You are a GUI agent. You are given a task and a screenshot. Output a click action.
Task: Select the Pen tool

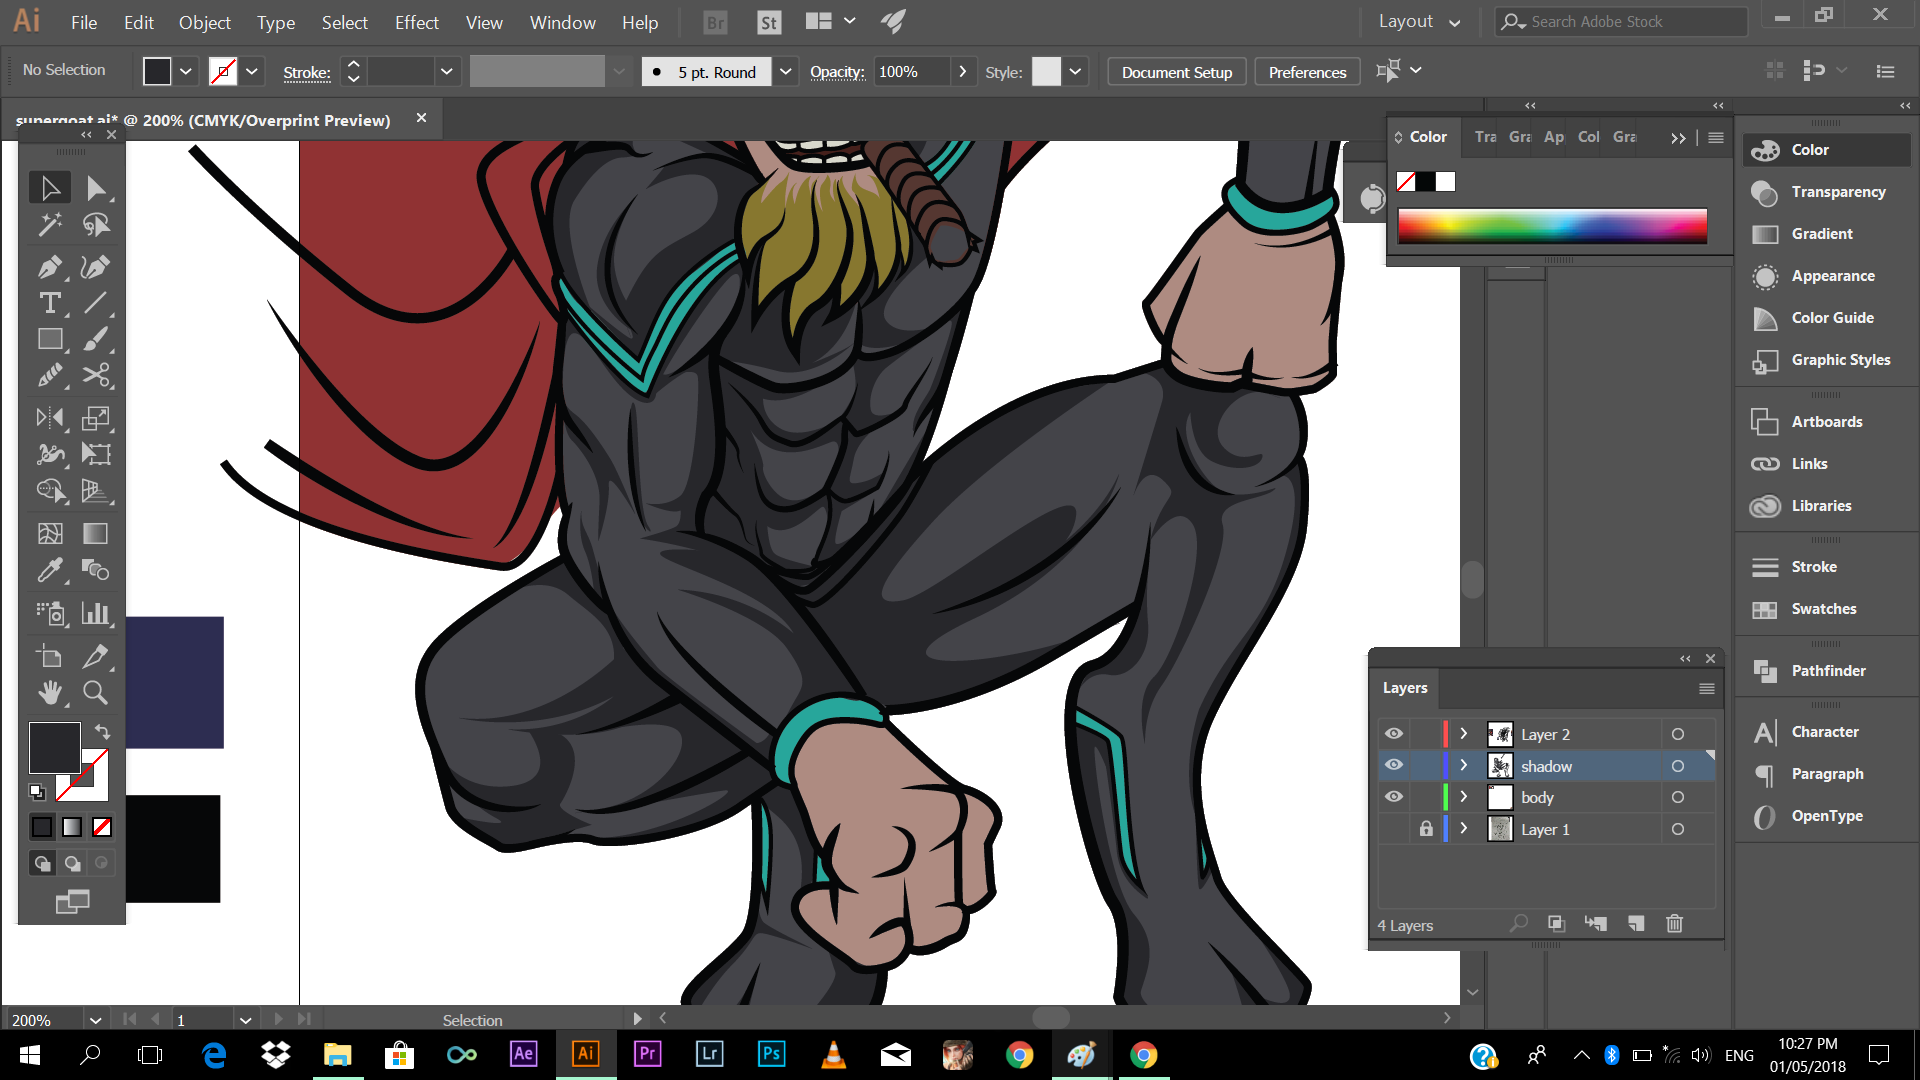click(x=49, y=267)
